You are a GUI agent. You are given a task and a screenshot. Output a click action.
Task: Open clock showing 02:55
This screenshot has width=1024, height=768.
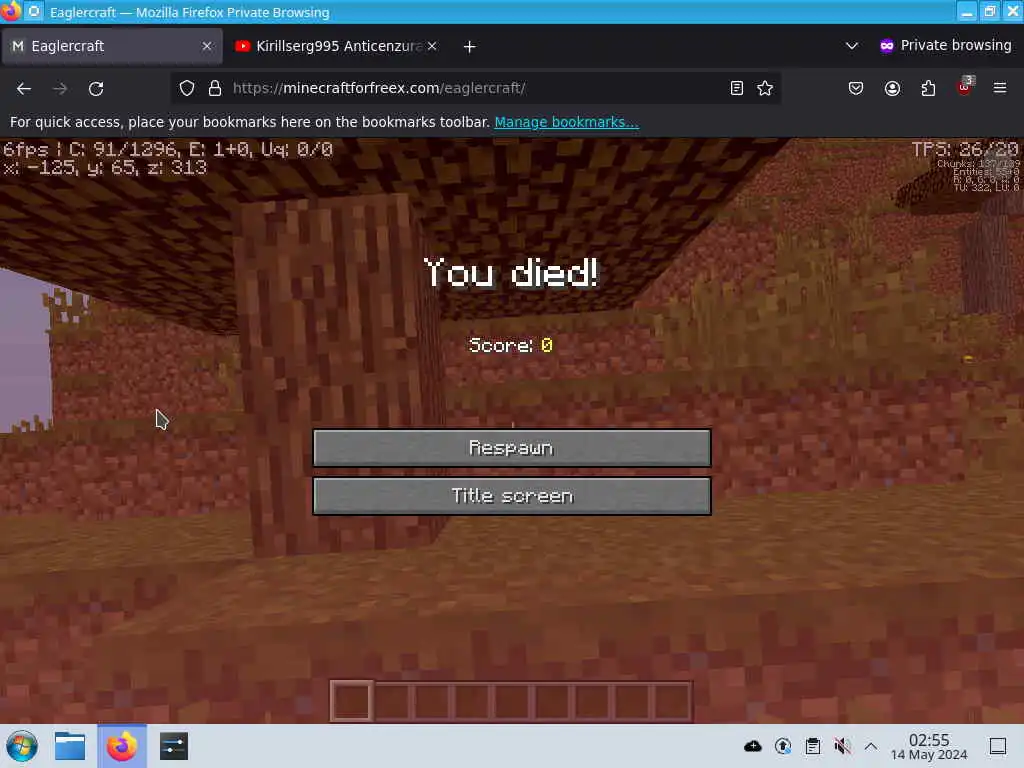pyautogui.click(x=929, y=746)
